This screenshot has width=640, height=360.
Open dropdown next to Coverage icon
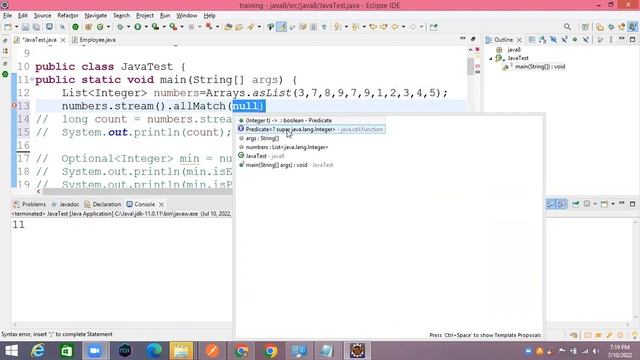(164, 27)
